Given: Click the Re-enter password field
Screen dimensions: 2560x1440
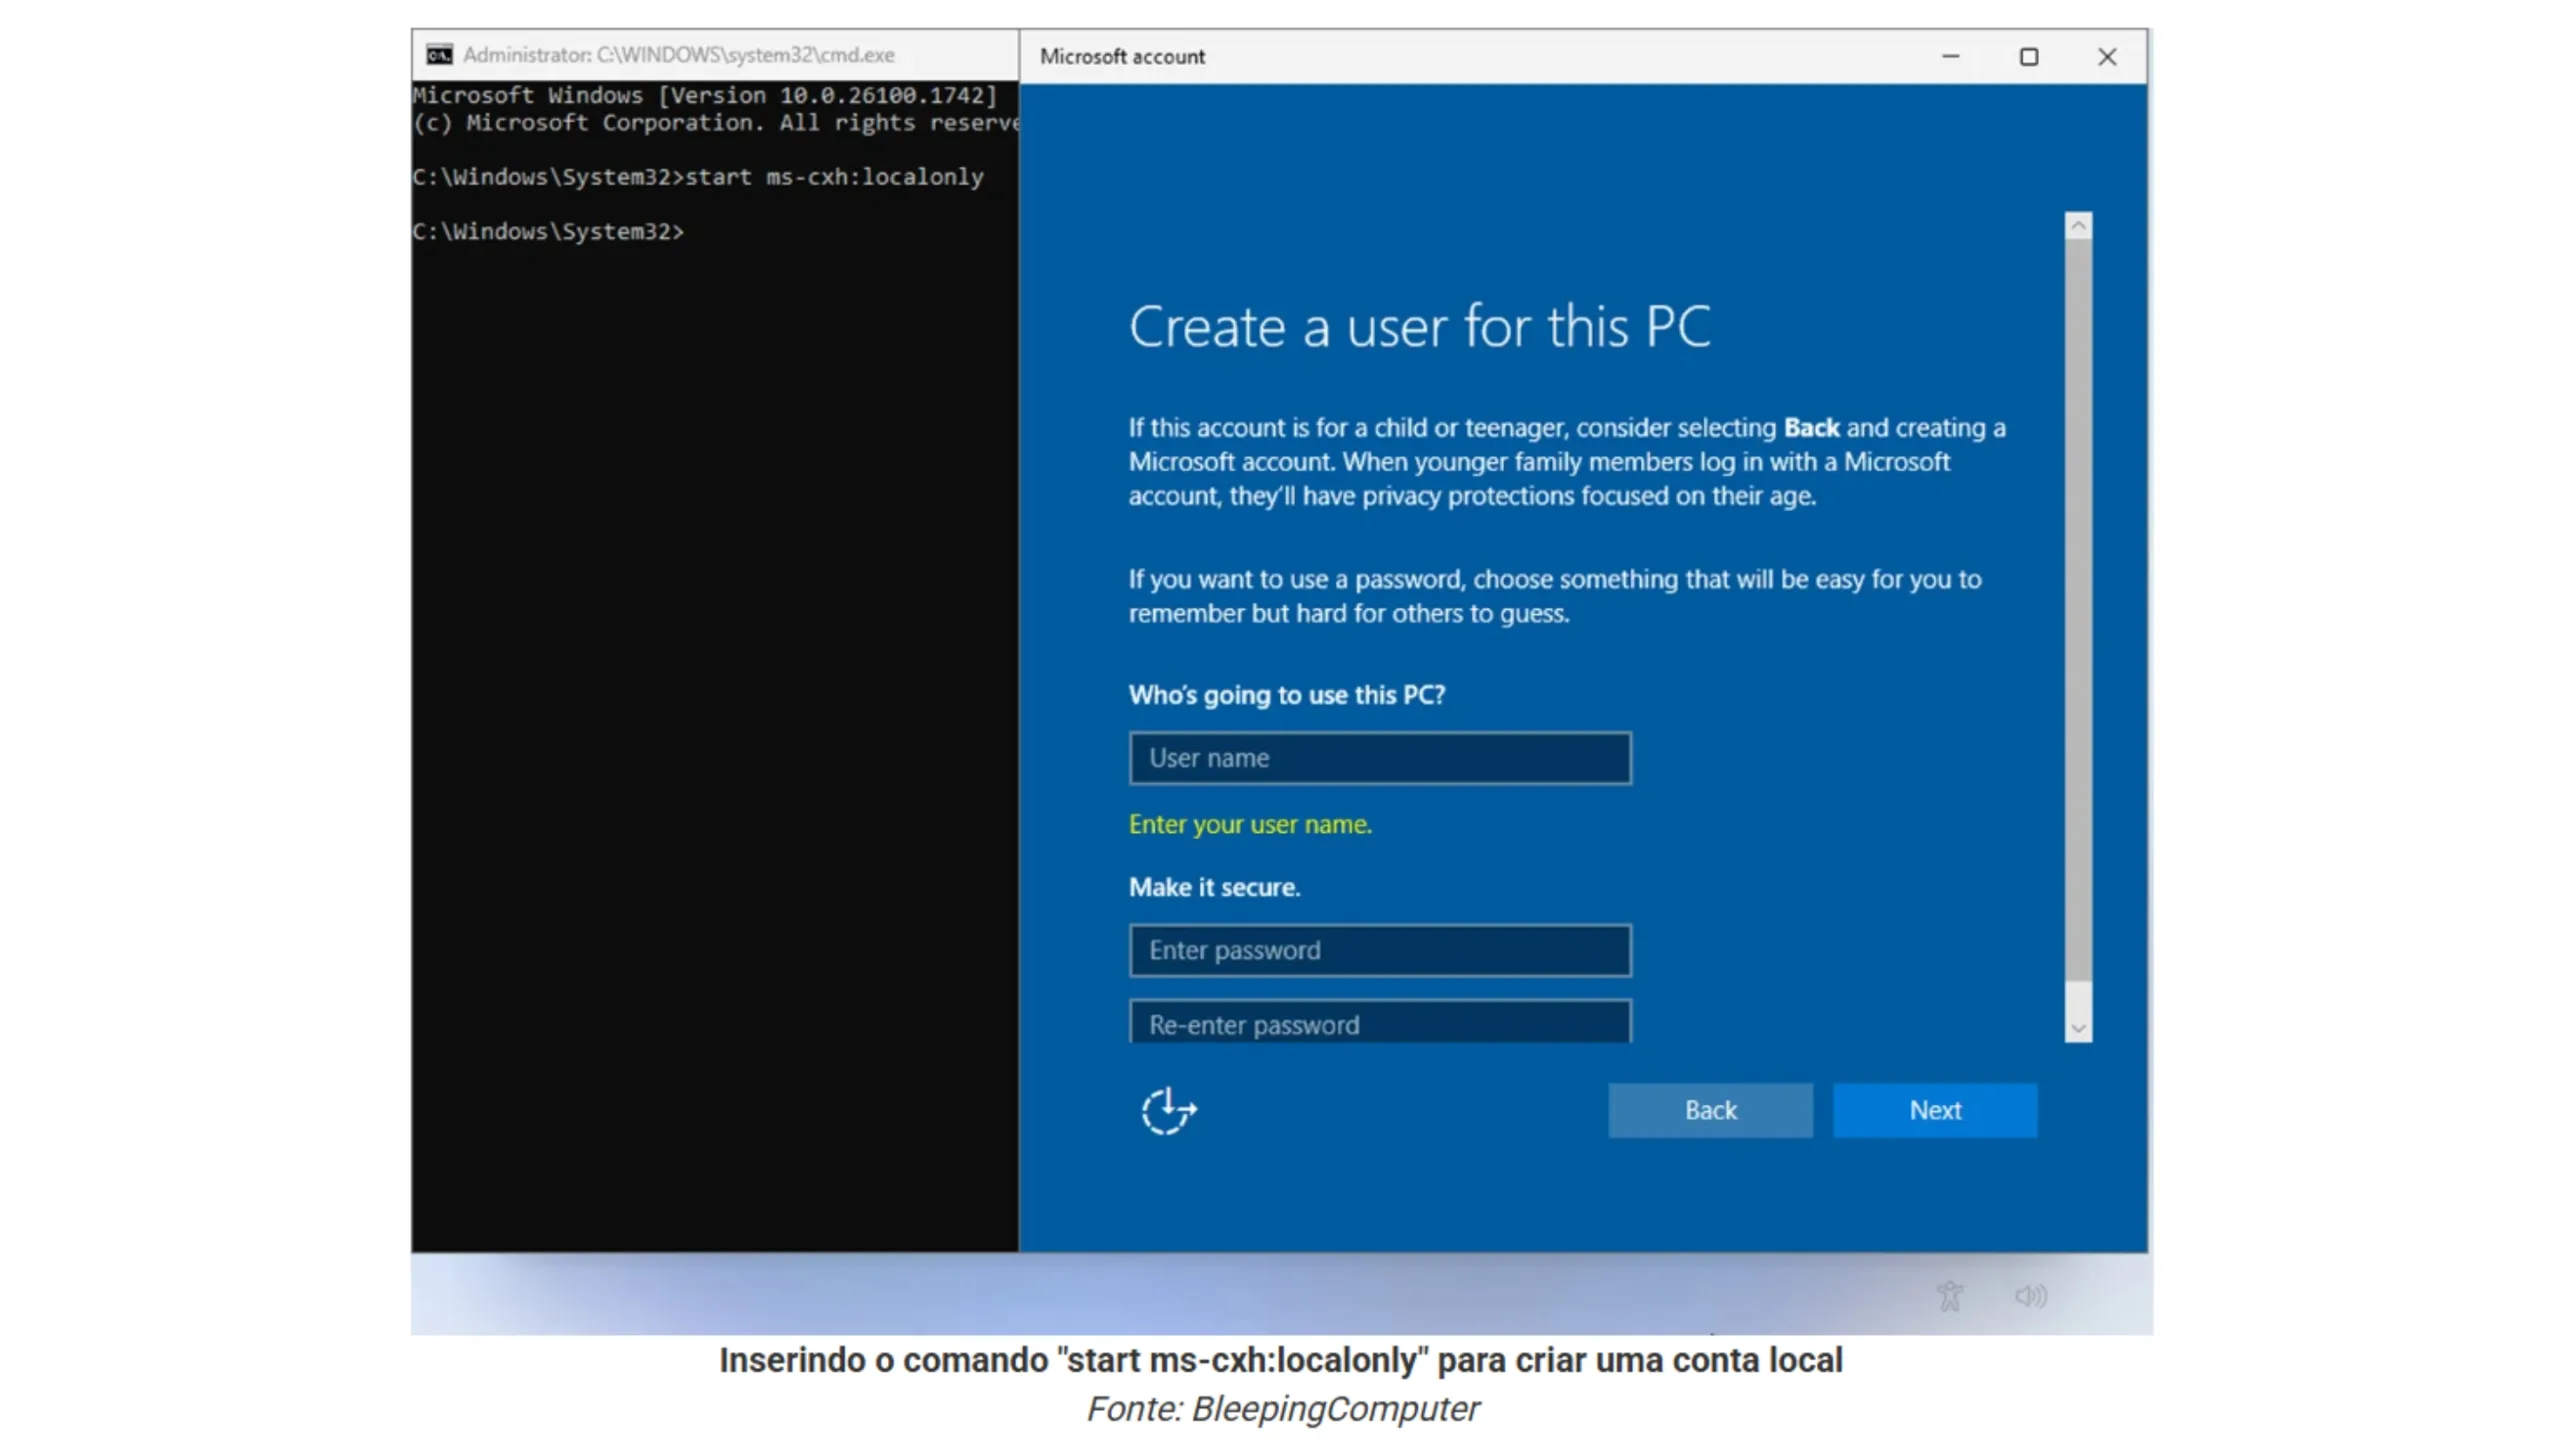Looking at the screenshot, I should [x=1380, y=1022].
